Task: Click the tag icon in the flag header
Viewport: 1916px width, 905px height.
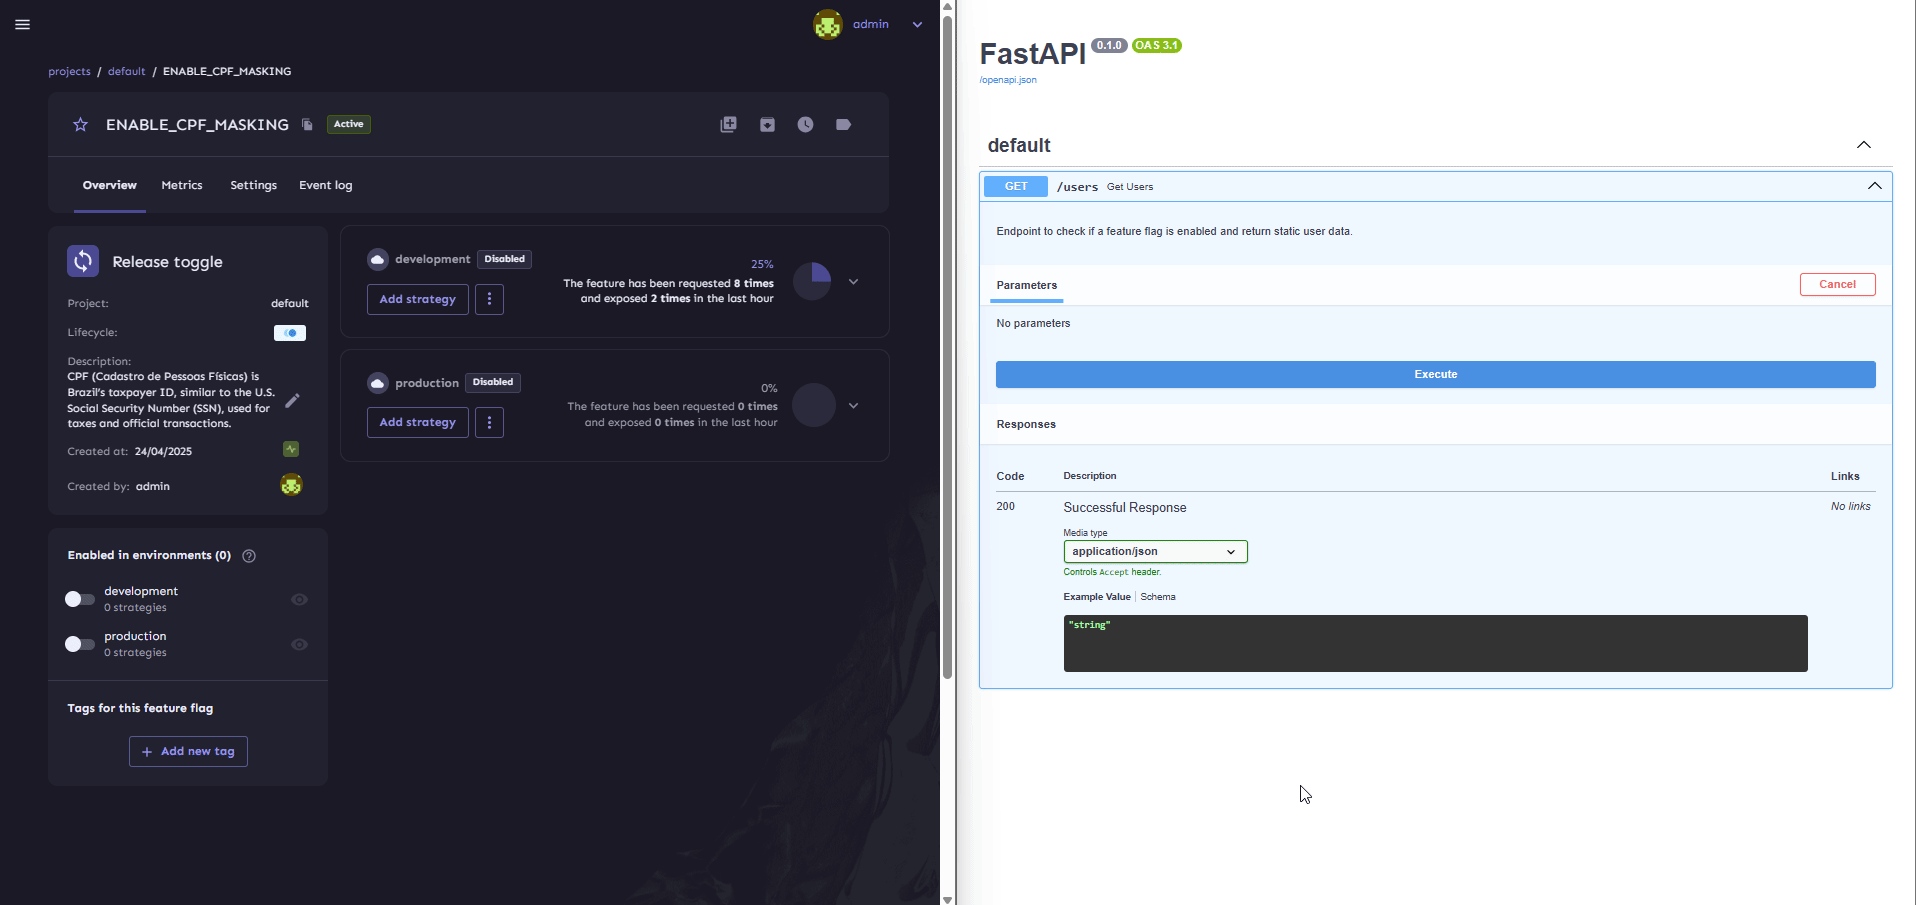Action: tap(843, 125)
